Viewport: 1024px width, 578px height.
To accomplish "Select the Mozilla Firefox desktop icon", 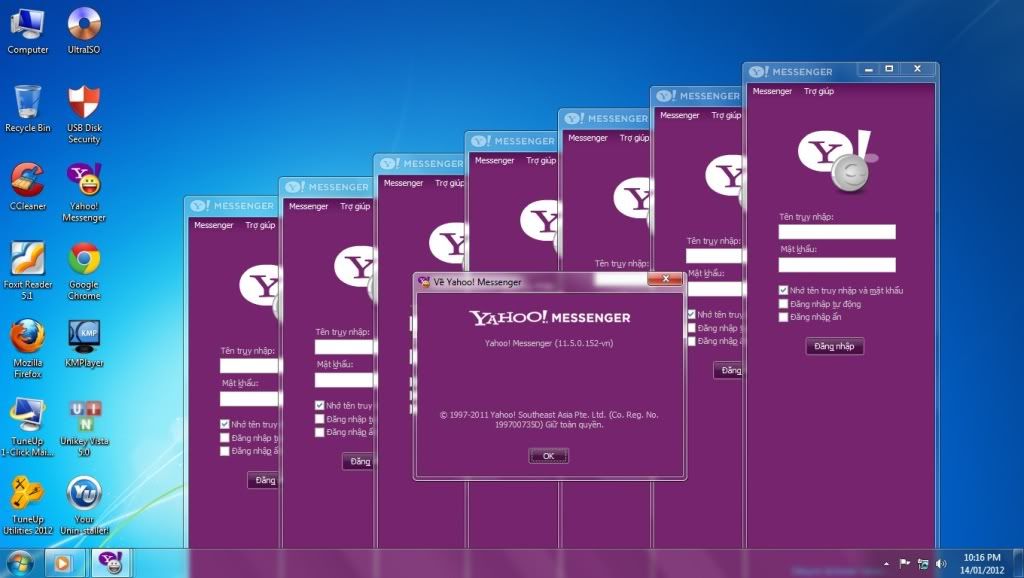I will [x=27, y=349].
